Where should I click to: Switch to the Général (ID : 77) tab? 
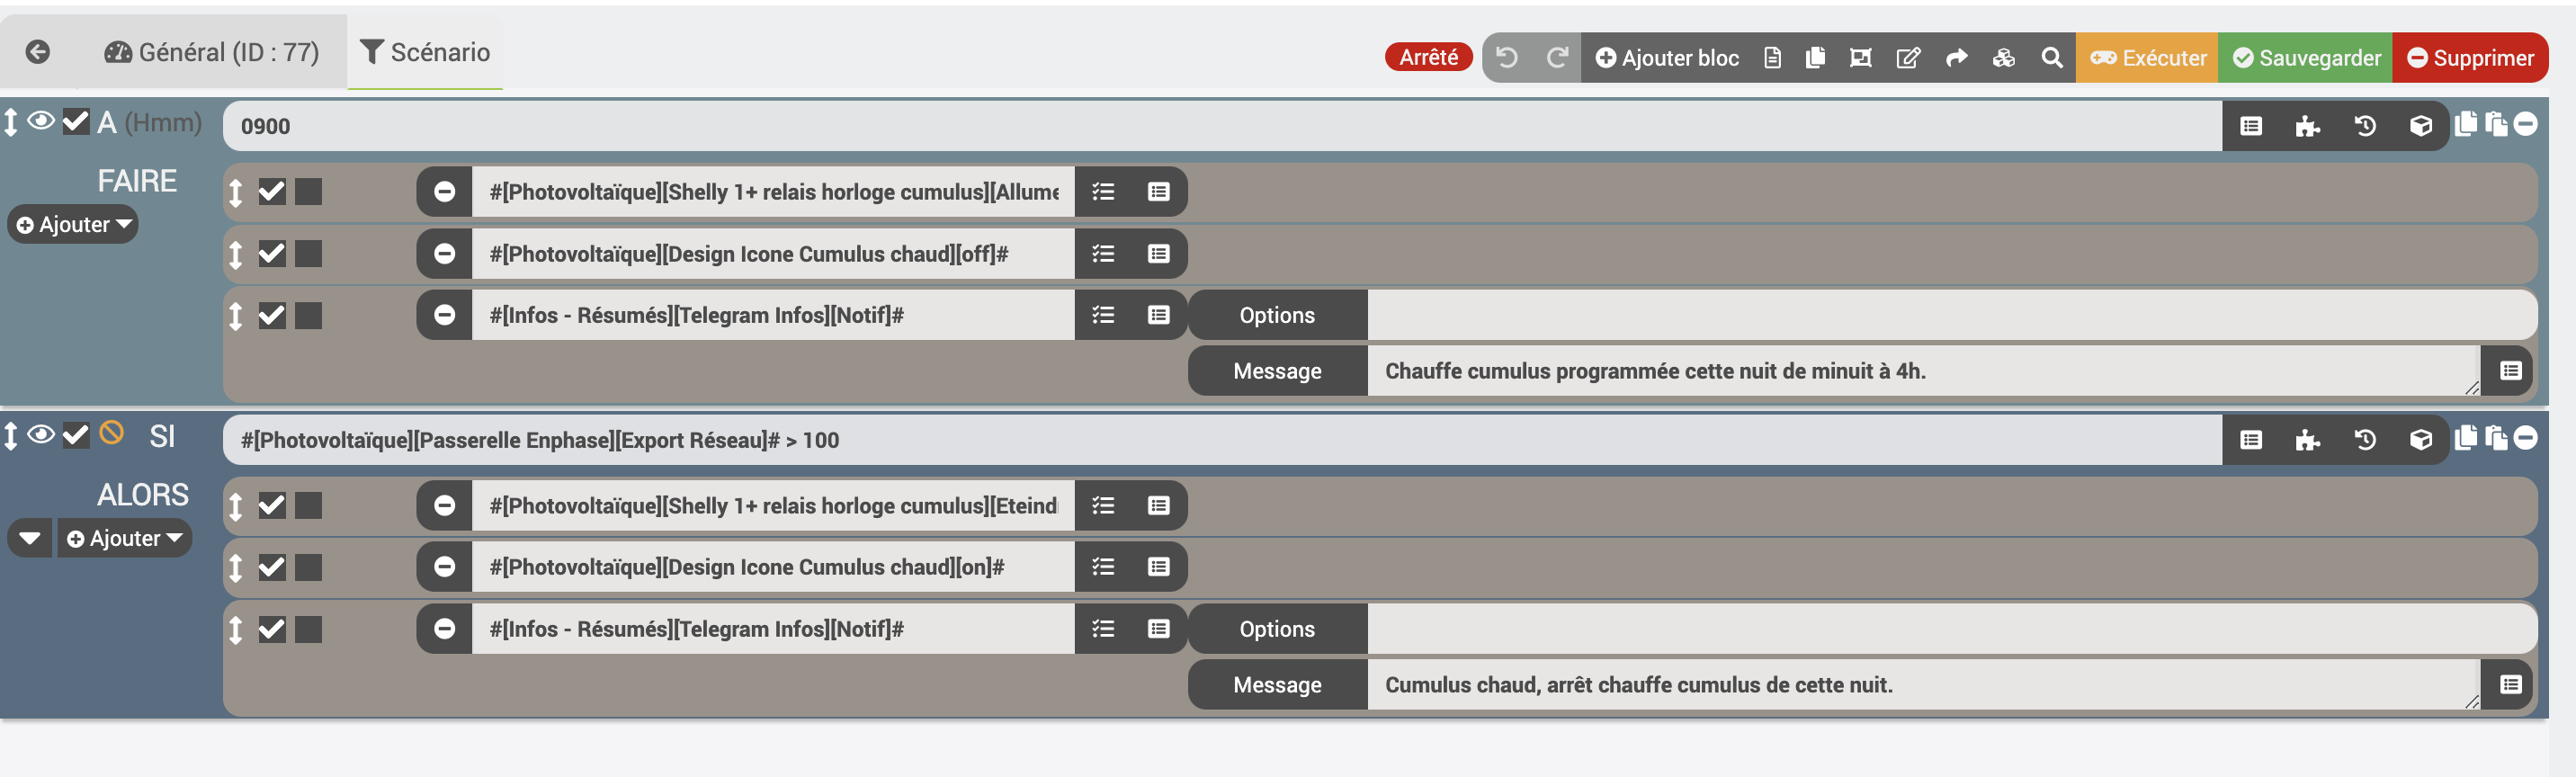[211, 52]
